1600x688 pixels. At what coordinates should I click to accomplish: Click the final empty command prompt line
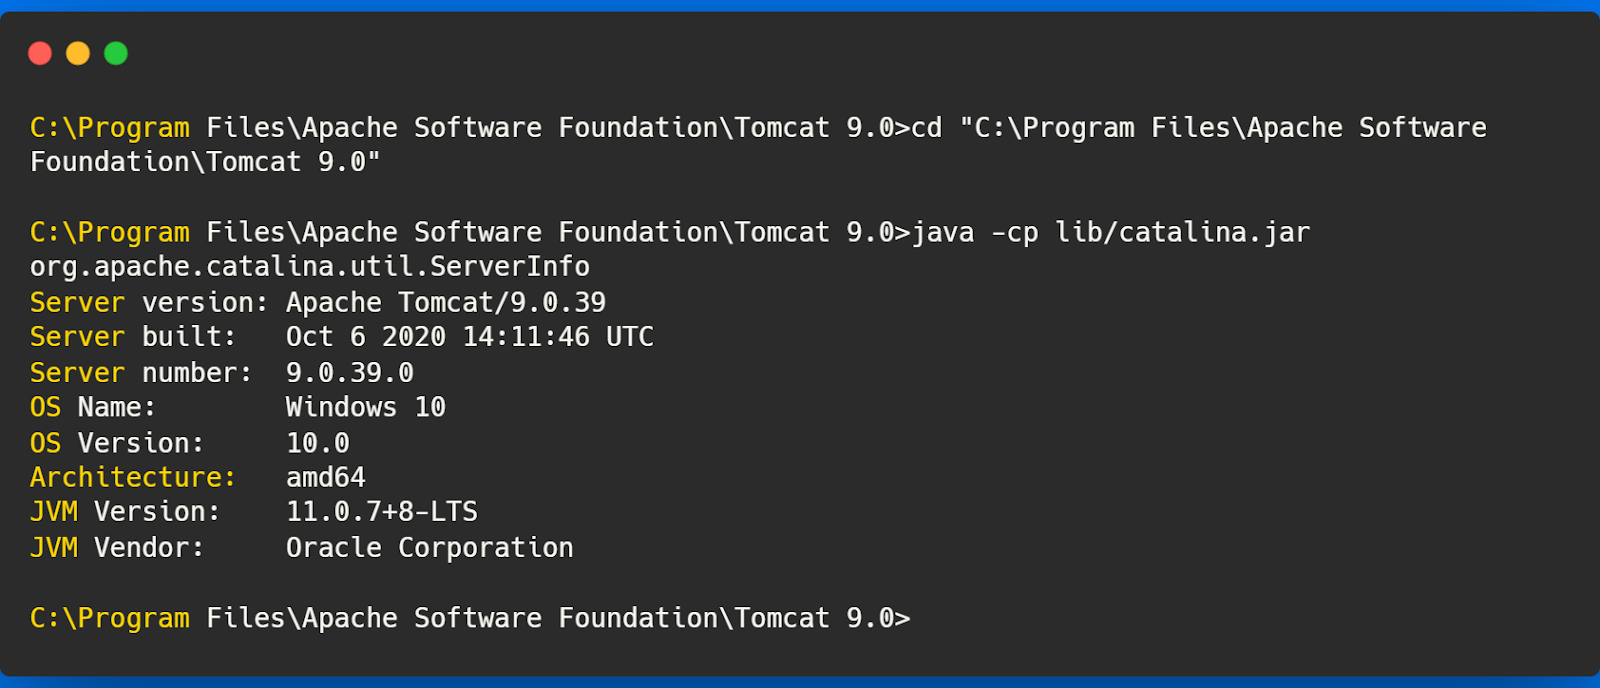[470, 618]
